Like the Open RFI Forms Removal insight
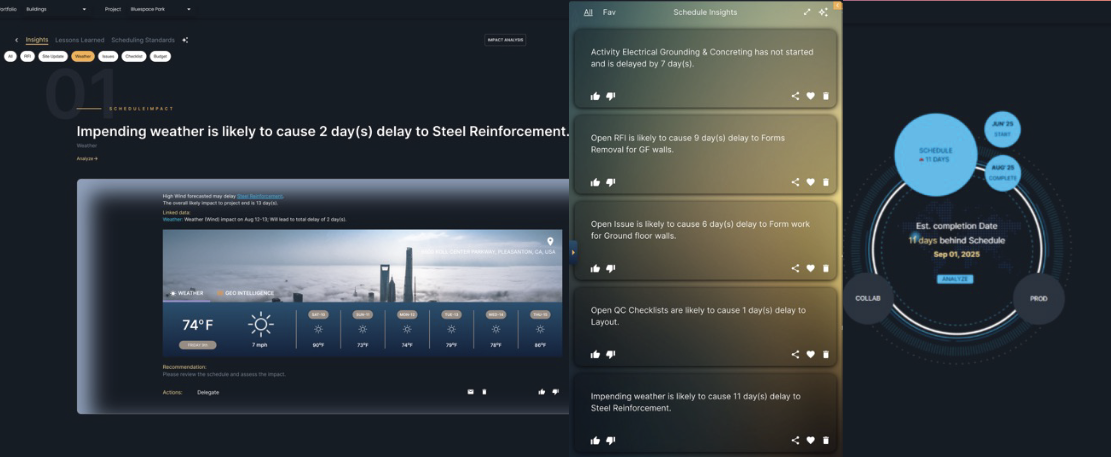The image size is (1111, 457). (x=595, y=182)
